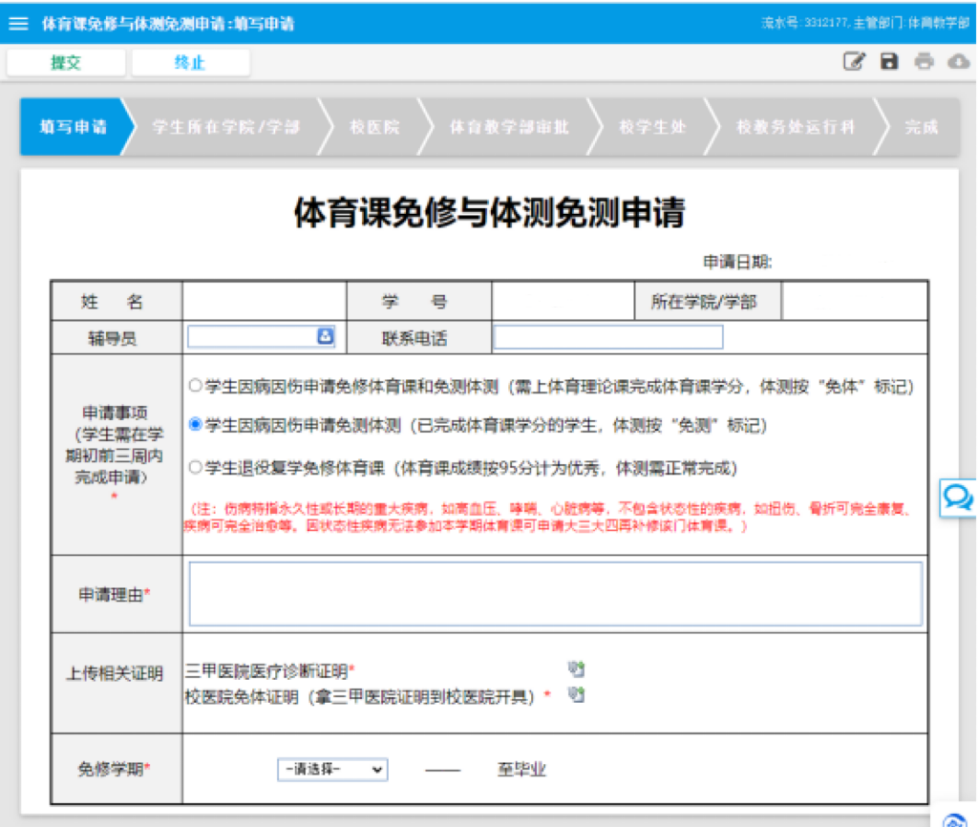Upload 校医院免体证明 attachment icon
The width and height of the screenshot is (978, 827).
(x=575, y=694)
